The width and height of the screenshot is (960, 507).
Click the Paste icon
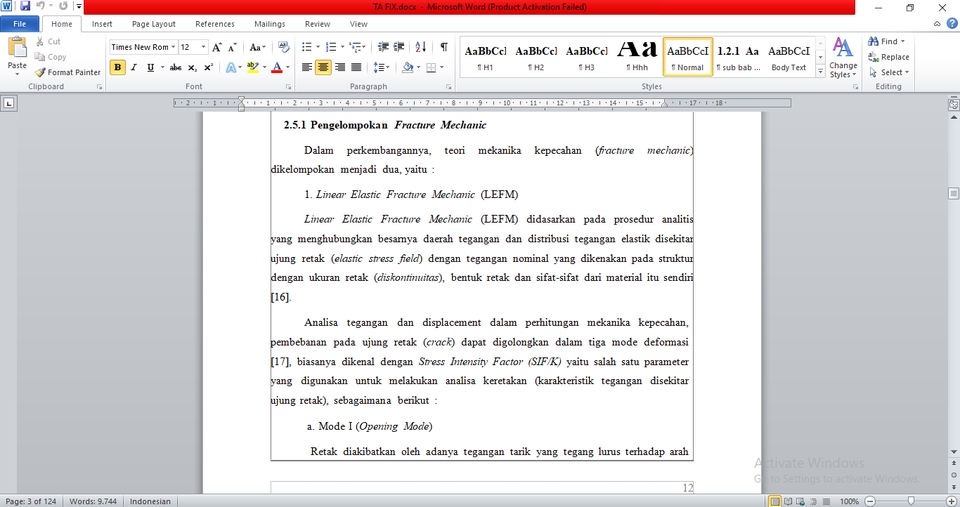click(17, 48)
